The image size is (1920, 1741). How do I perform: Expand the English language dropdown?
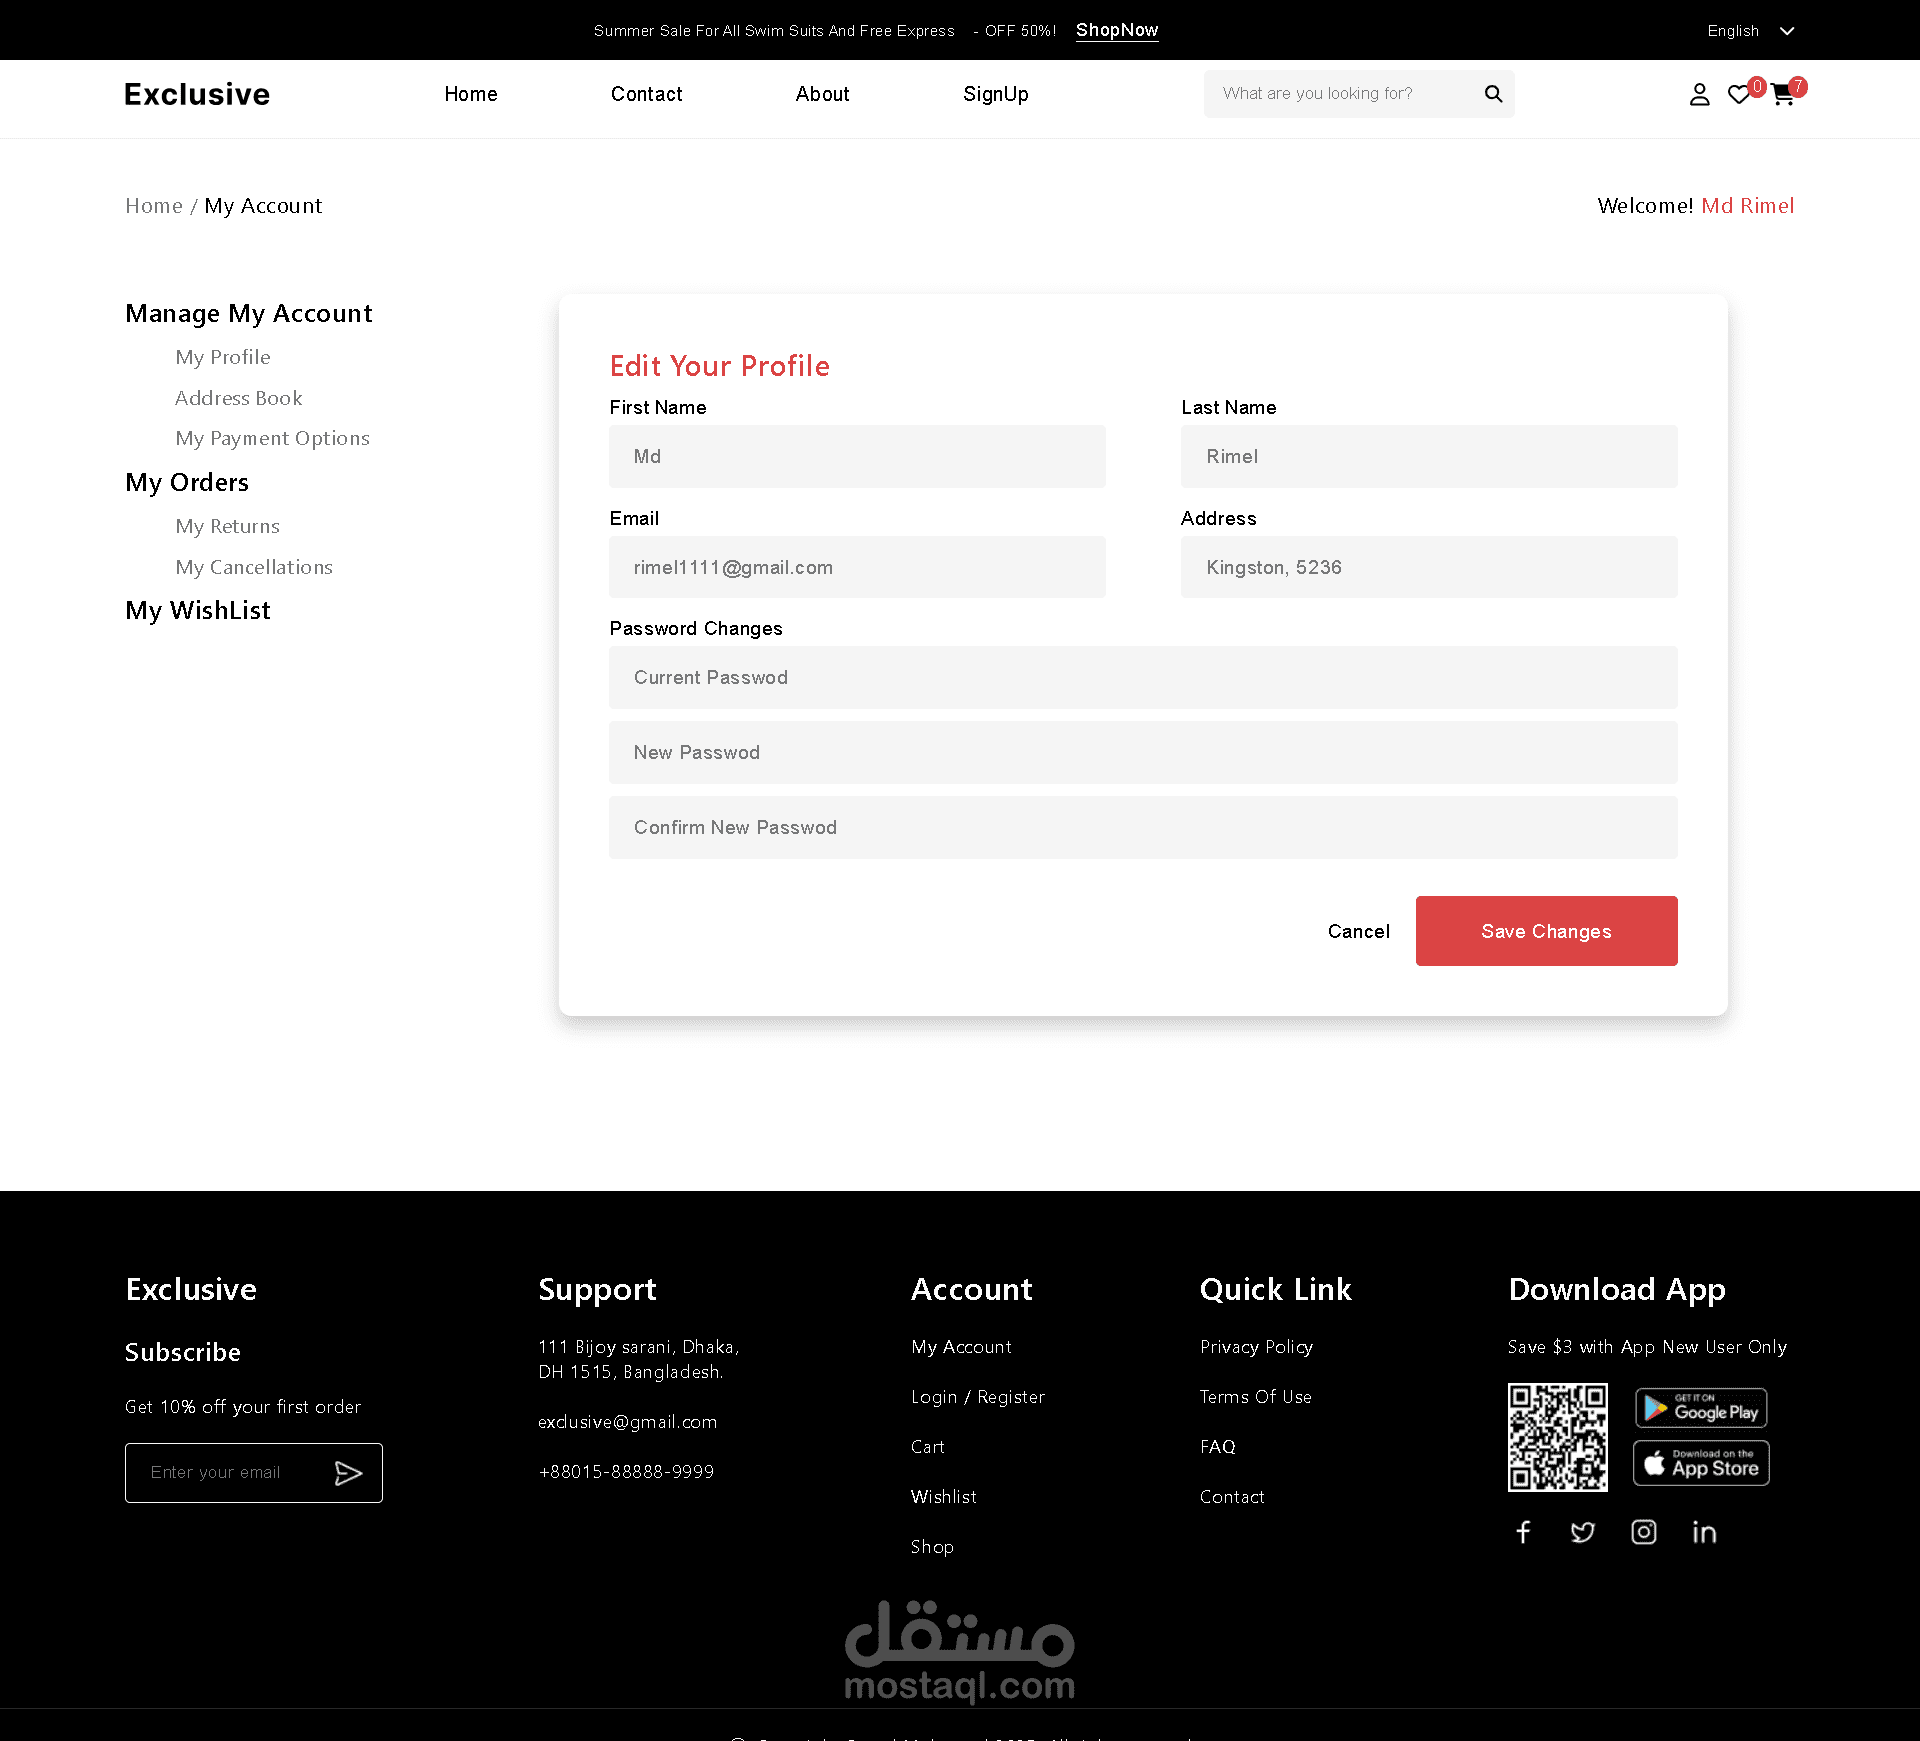1750,31
